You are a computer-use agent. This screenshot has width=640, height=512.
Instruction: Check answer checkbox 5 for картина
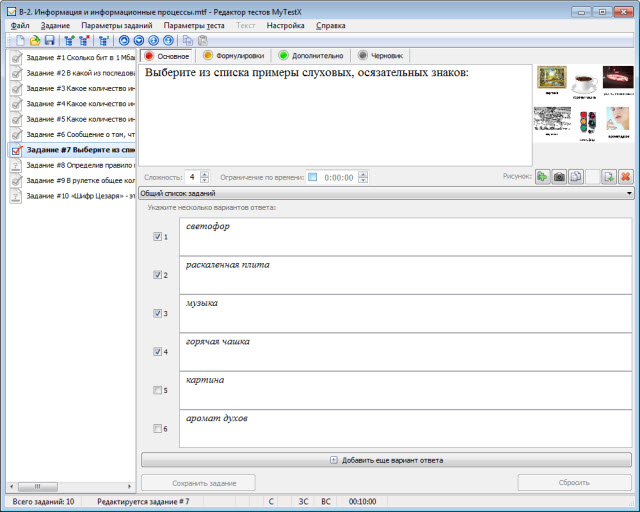[157, 390]
